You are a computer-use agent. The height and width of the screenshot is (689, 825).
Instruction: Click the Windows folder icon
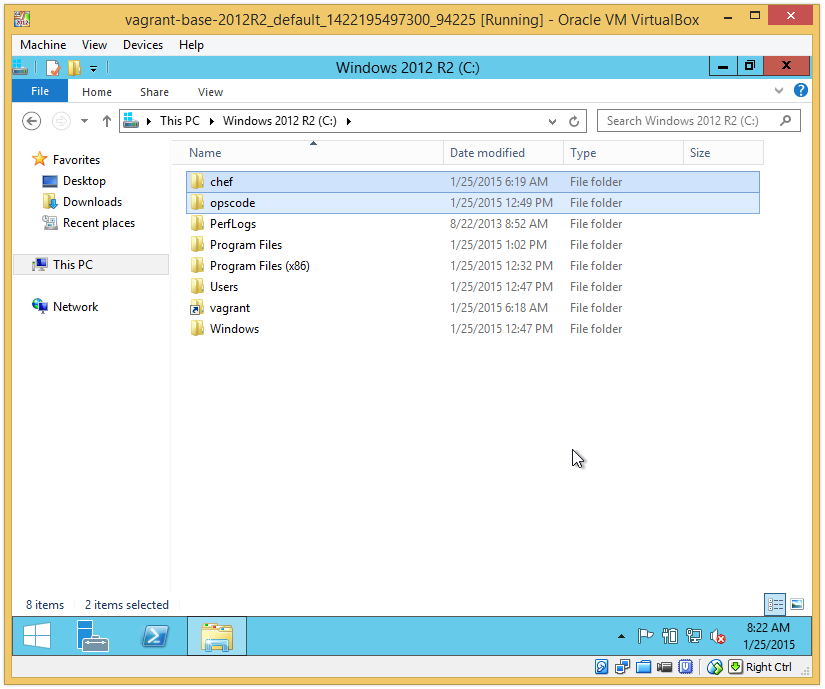point(197,329)
